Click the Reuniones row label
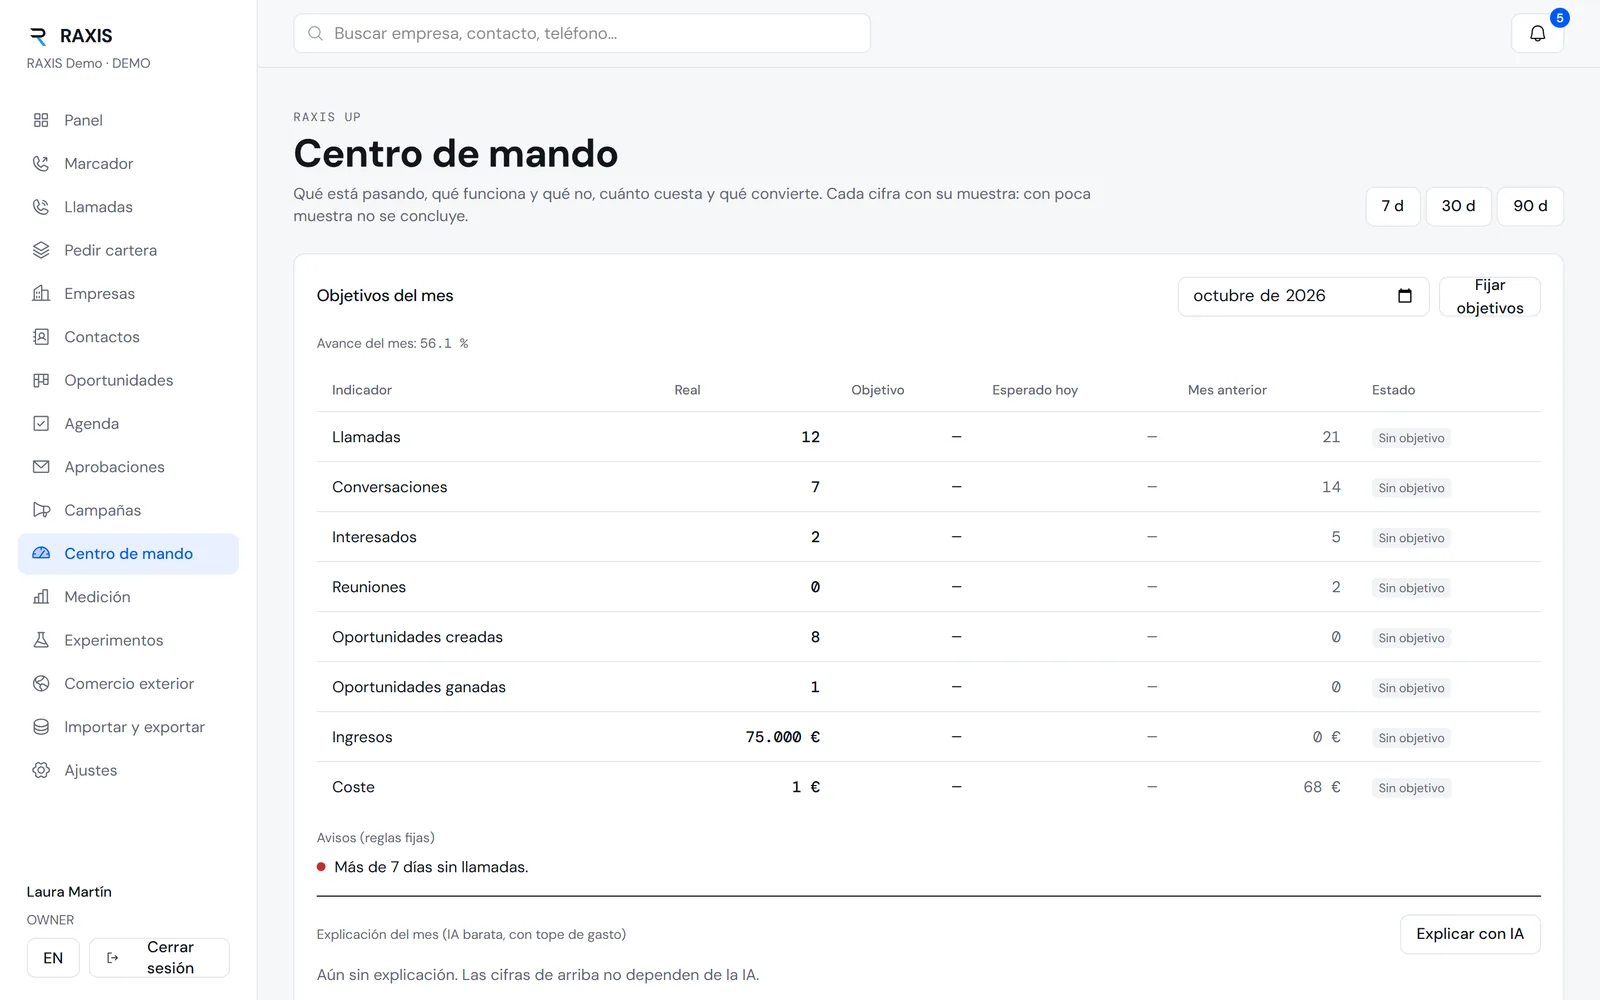The height and width of the screenshot is (1000, 1600). click(x=369, y=587)
